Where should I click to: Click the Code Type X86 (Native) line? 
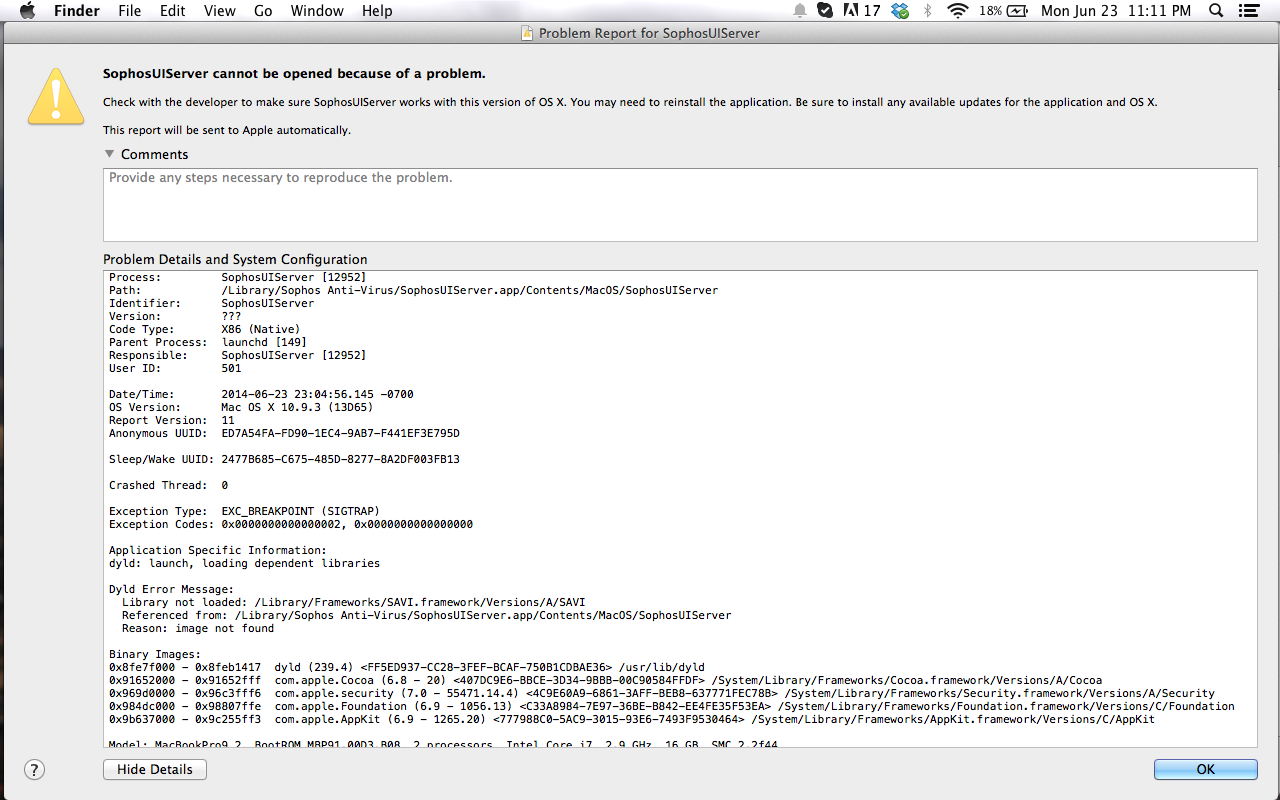204,329
